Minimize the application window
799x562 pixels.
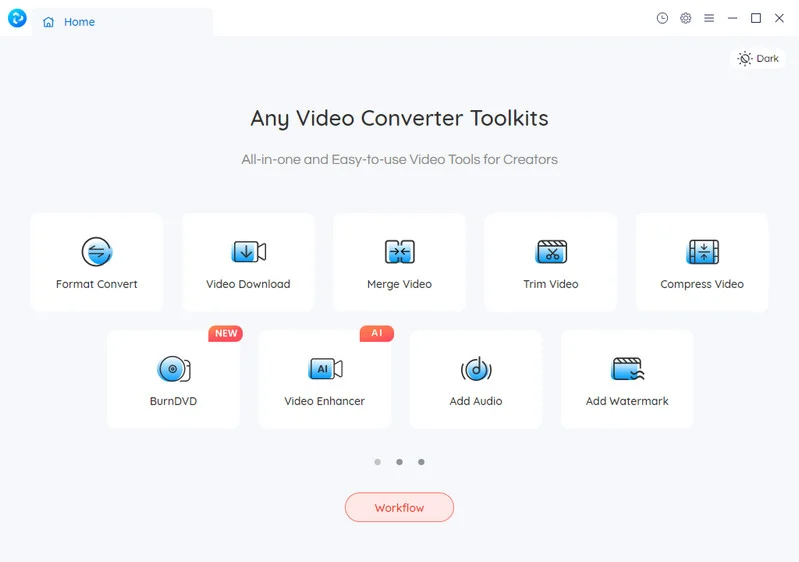click(732, 18)
